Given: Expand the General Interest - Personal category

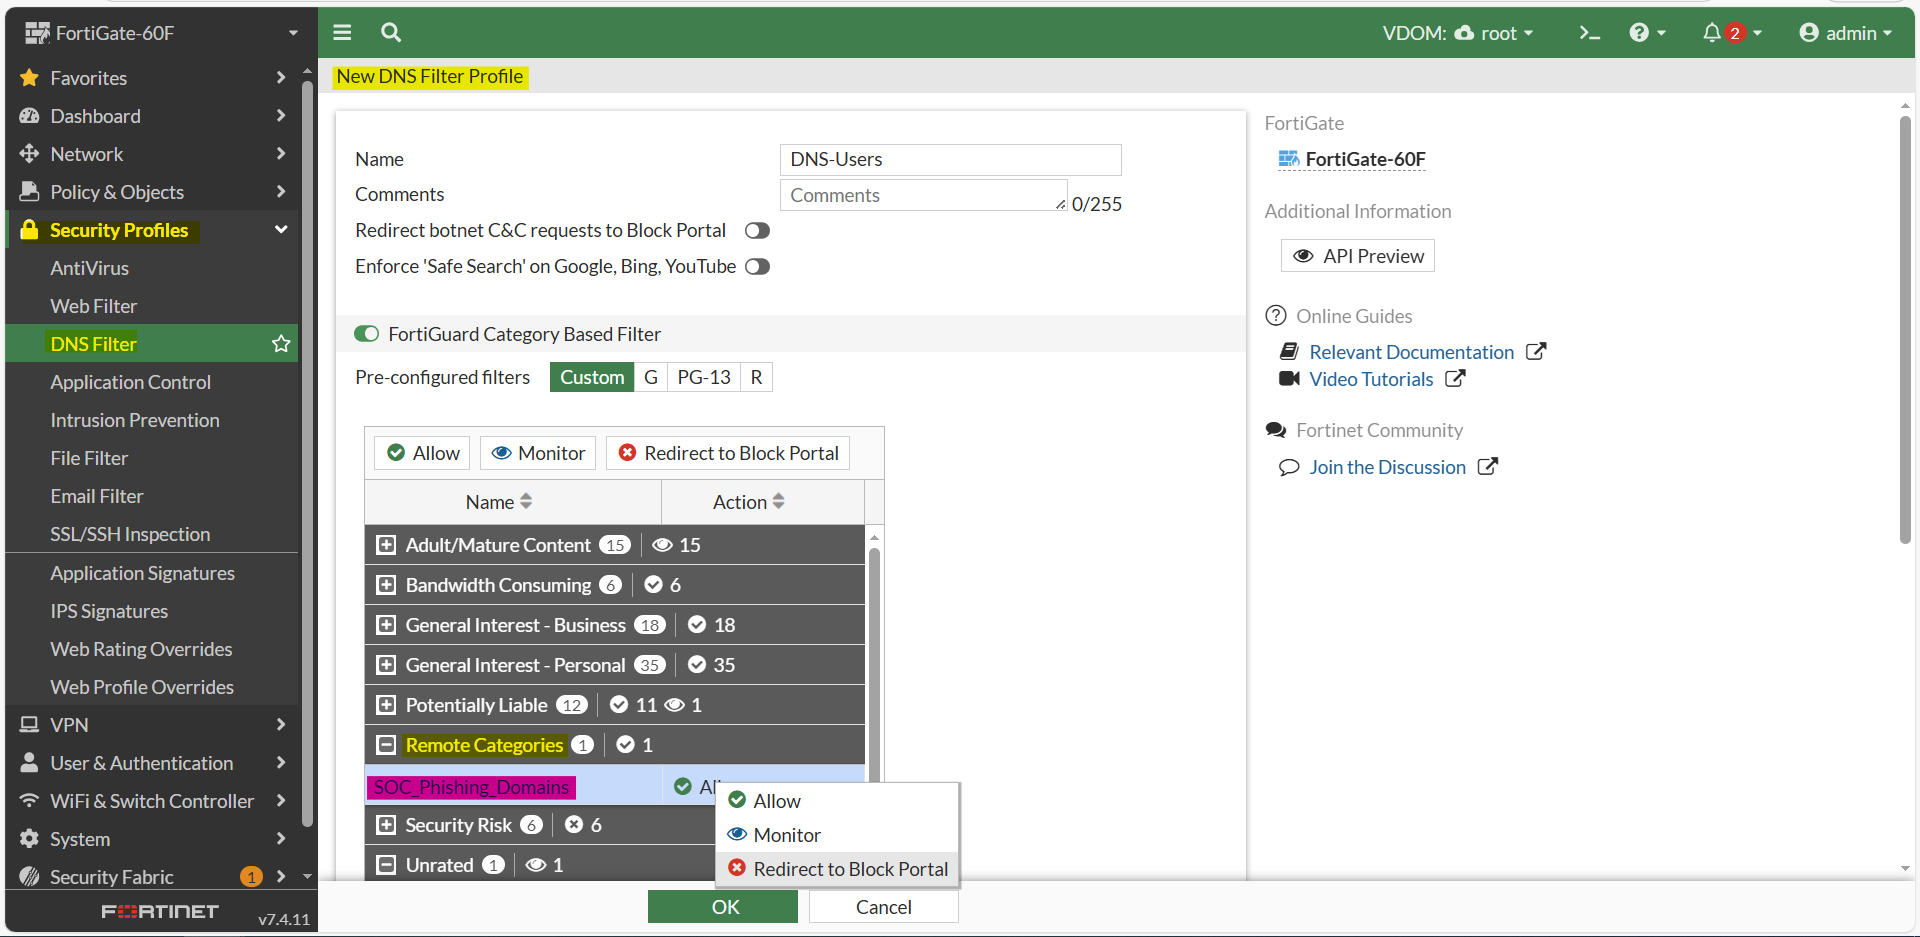Looking at the screenshot, I should pyautogui.click(x=386, y=665).
